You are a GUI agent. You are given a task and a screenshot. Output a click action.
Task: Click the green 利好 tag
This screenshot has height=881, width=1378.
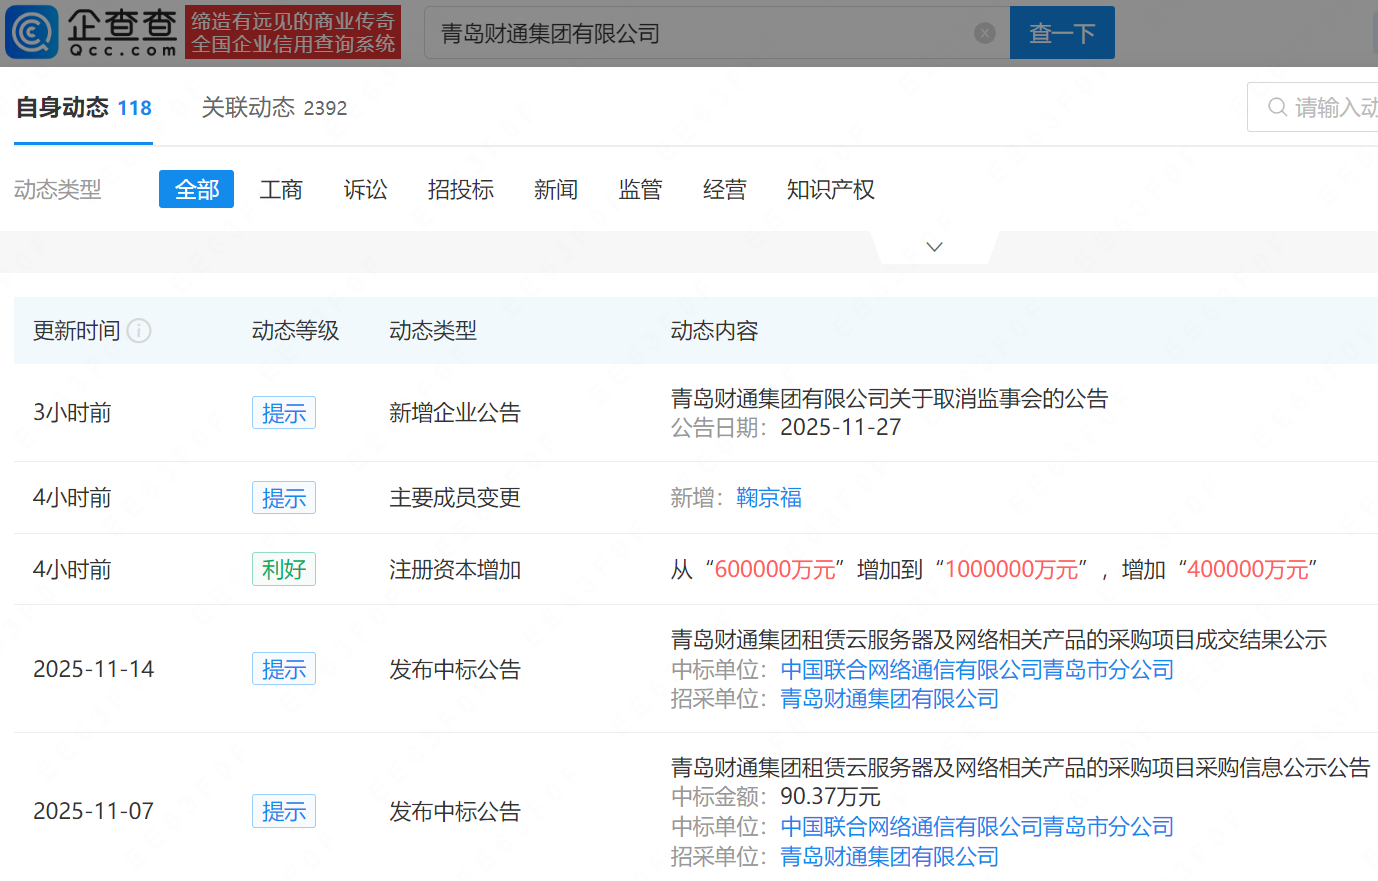283,570
